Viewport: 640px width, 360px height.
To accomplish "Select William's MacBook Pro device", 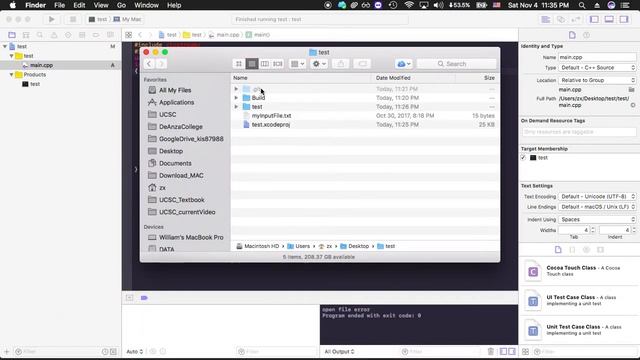I will click(x=191, y=237).
